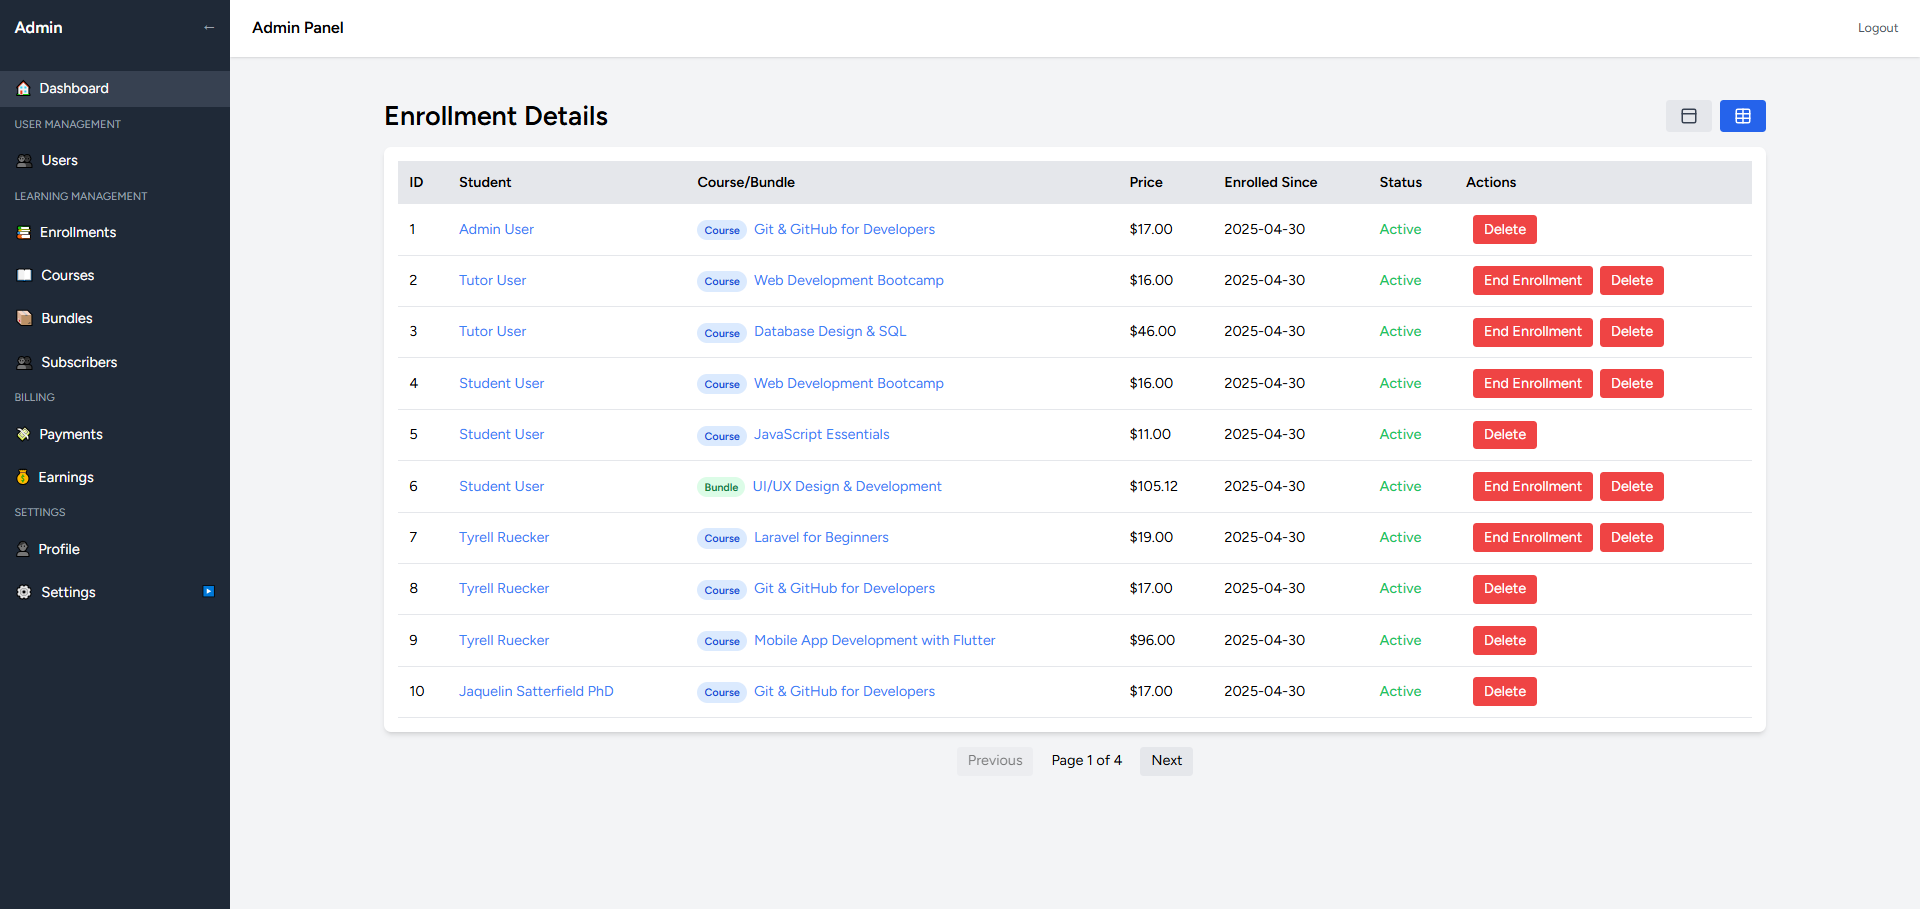Click the Earnings money bag icon
This screenshot has width=1920, height=909.
click(x=23, y=478)
